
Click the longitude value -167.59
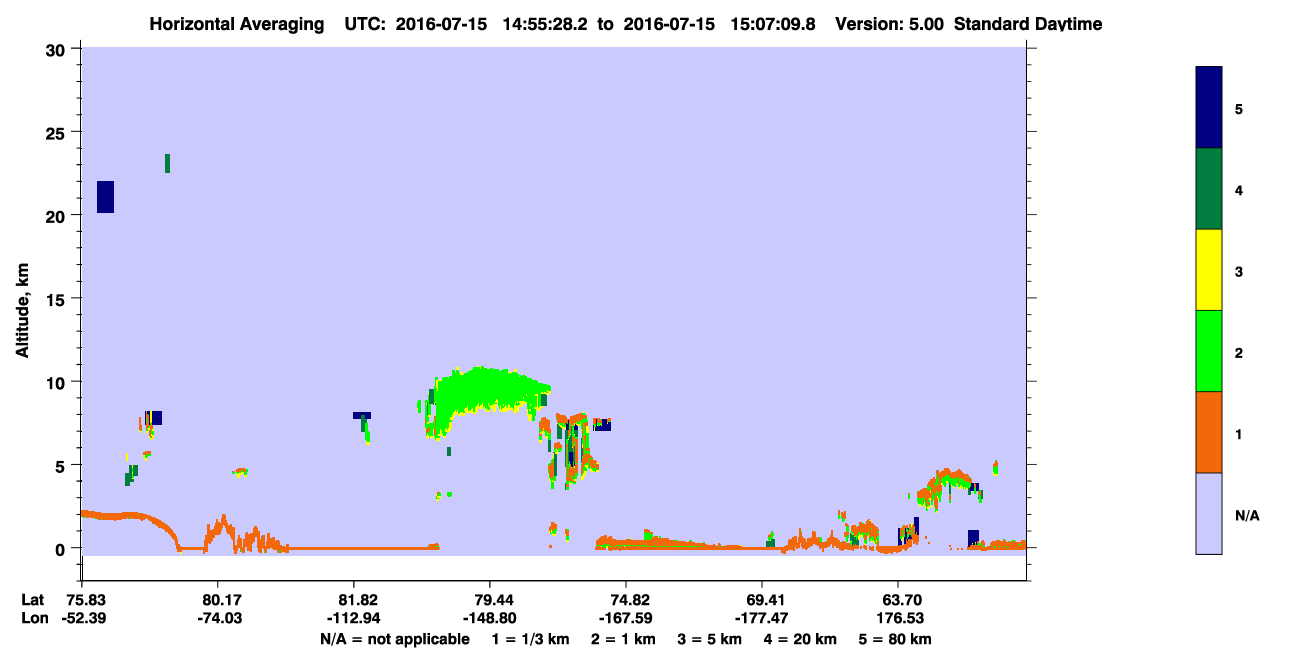(x=626, y=618)
